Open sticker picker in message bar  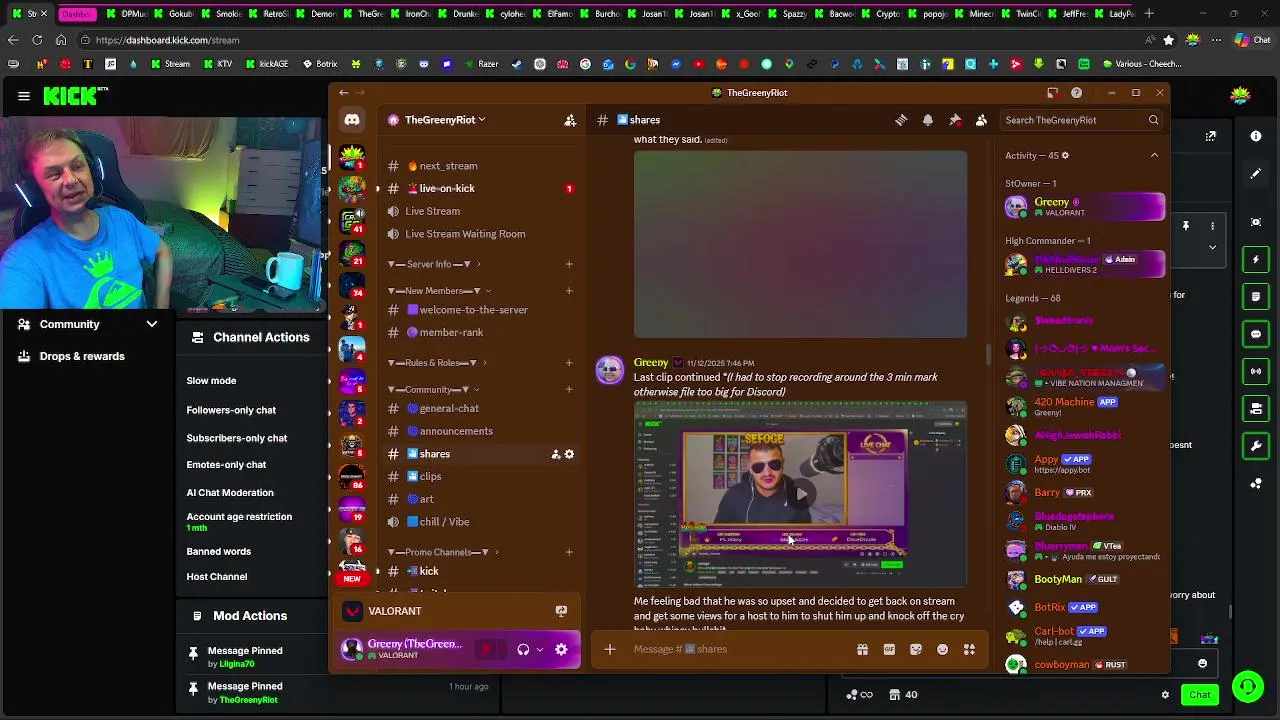(x=916, y=649)
